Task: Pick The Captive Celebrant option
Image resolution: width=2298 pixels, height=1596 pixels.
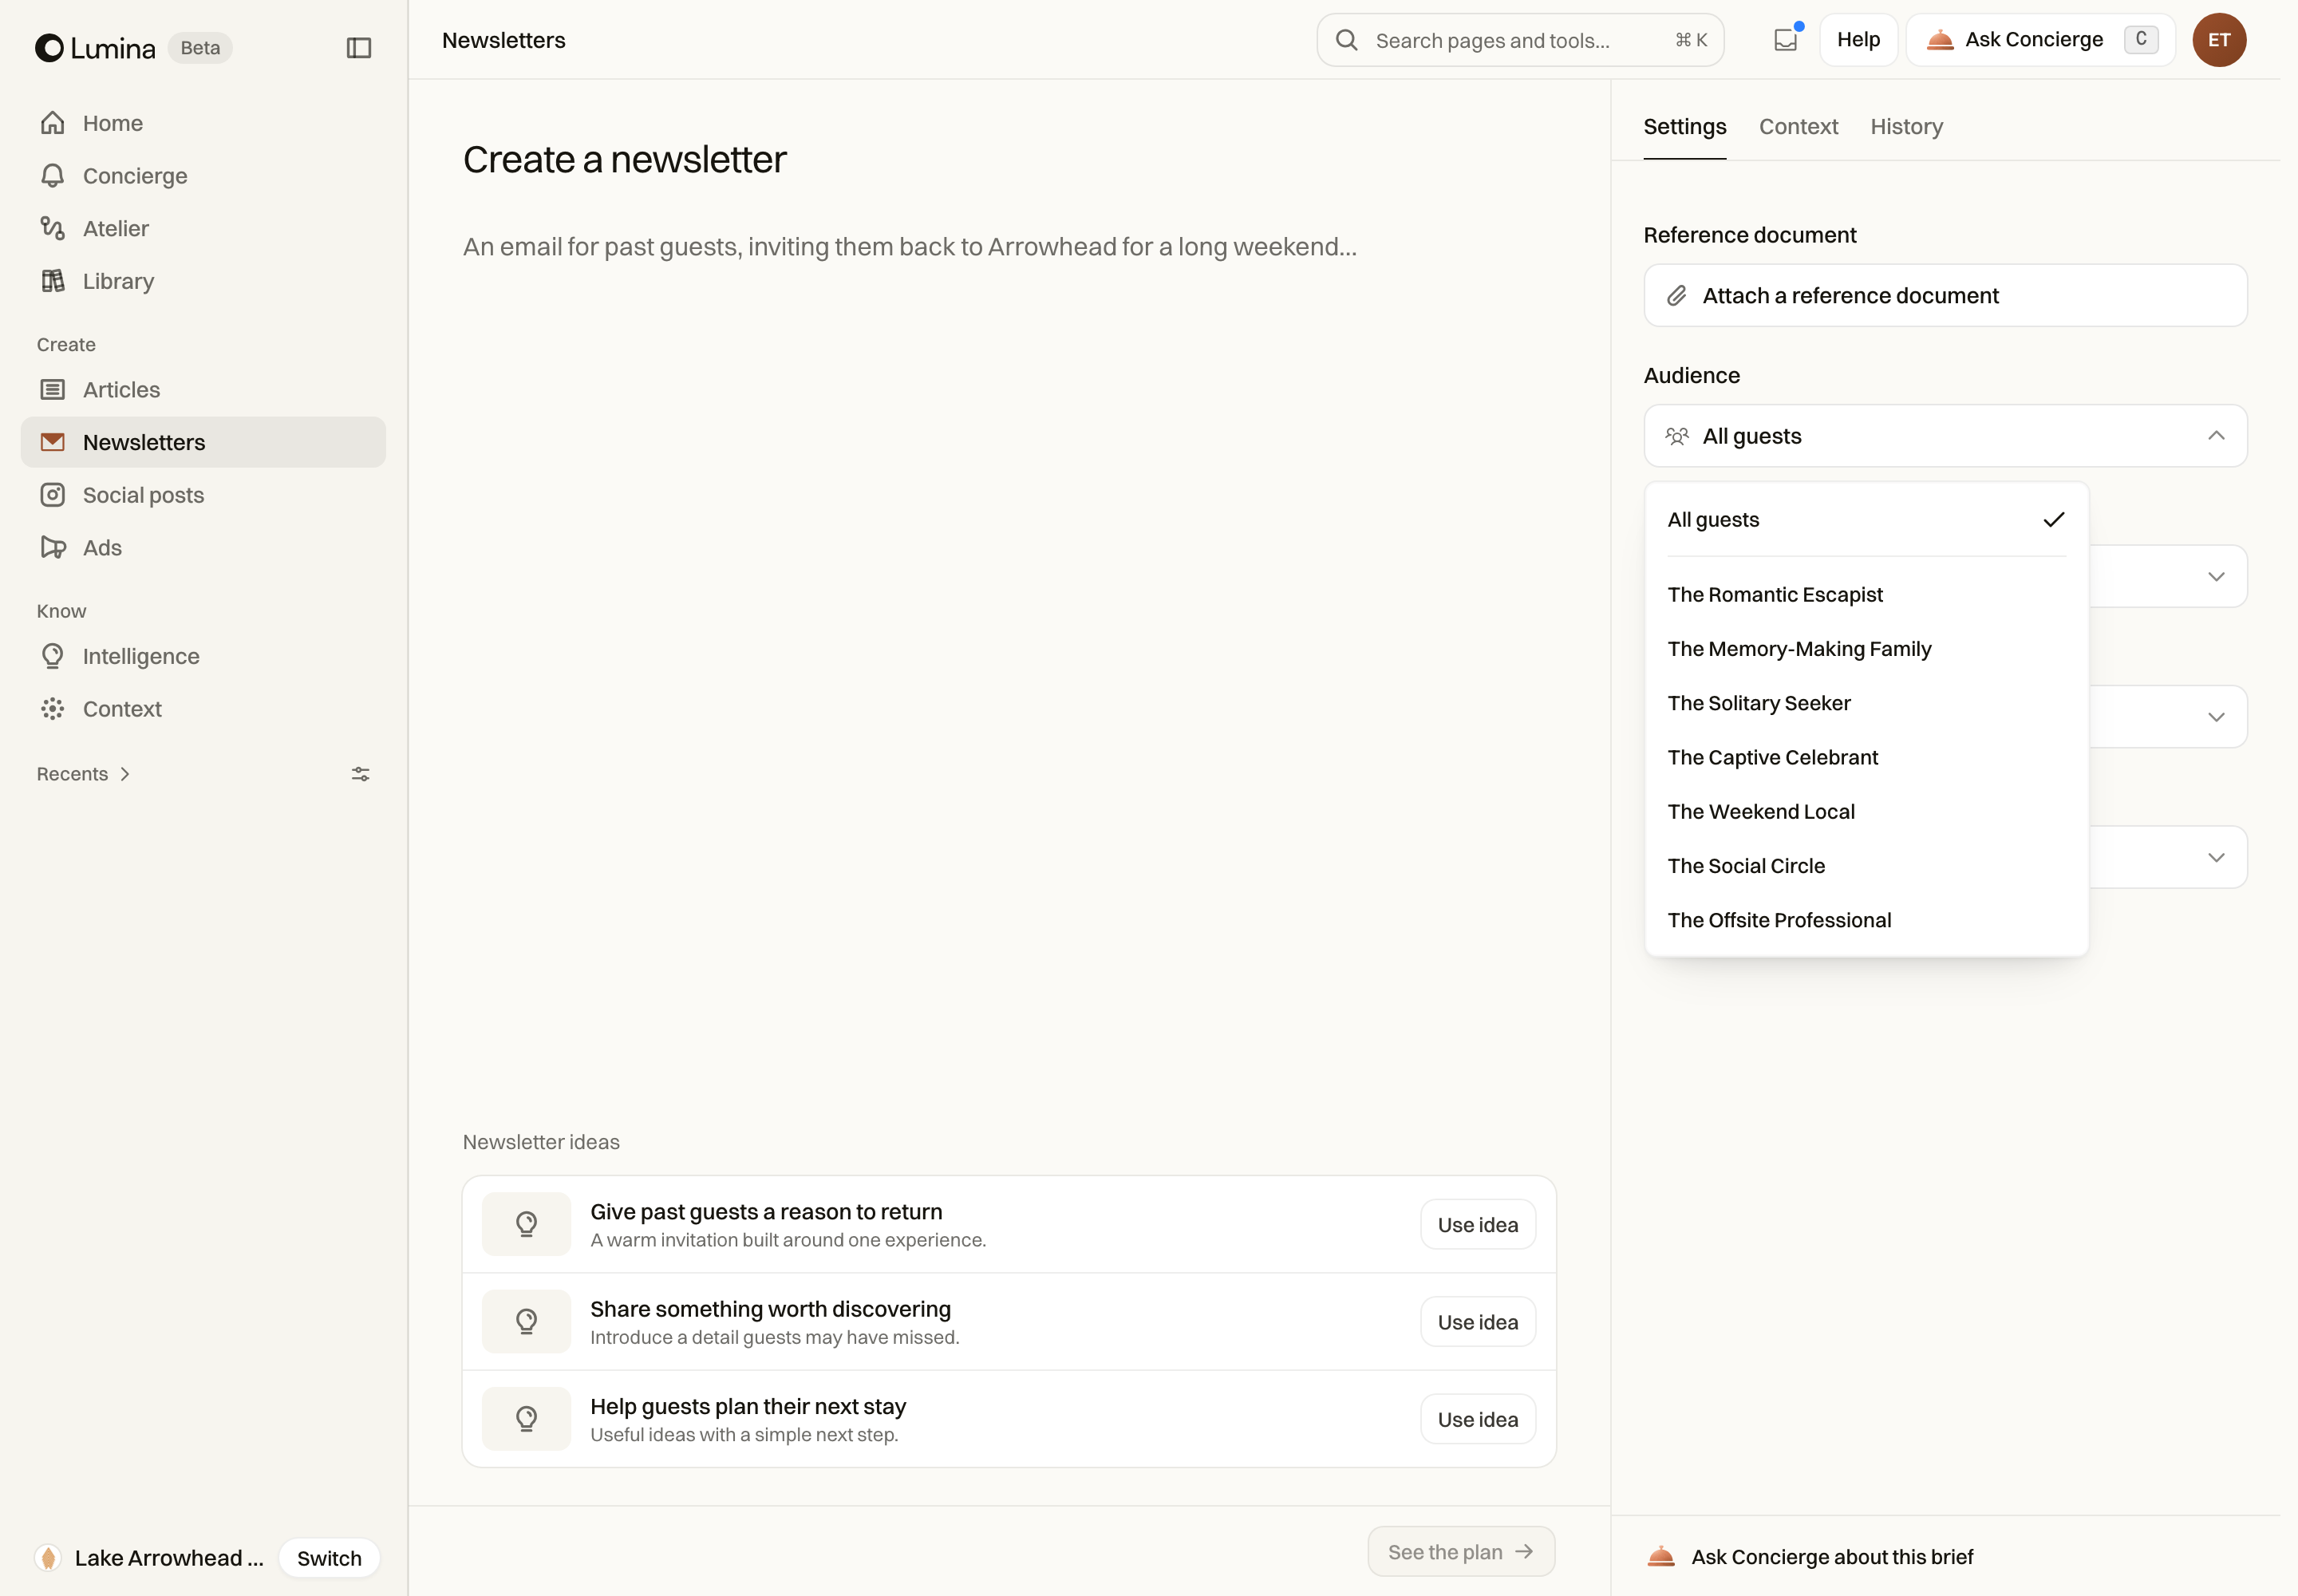Action: 1866,758
